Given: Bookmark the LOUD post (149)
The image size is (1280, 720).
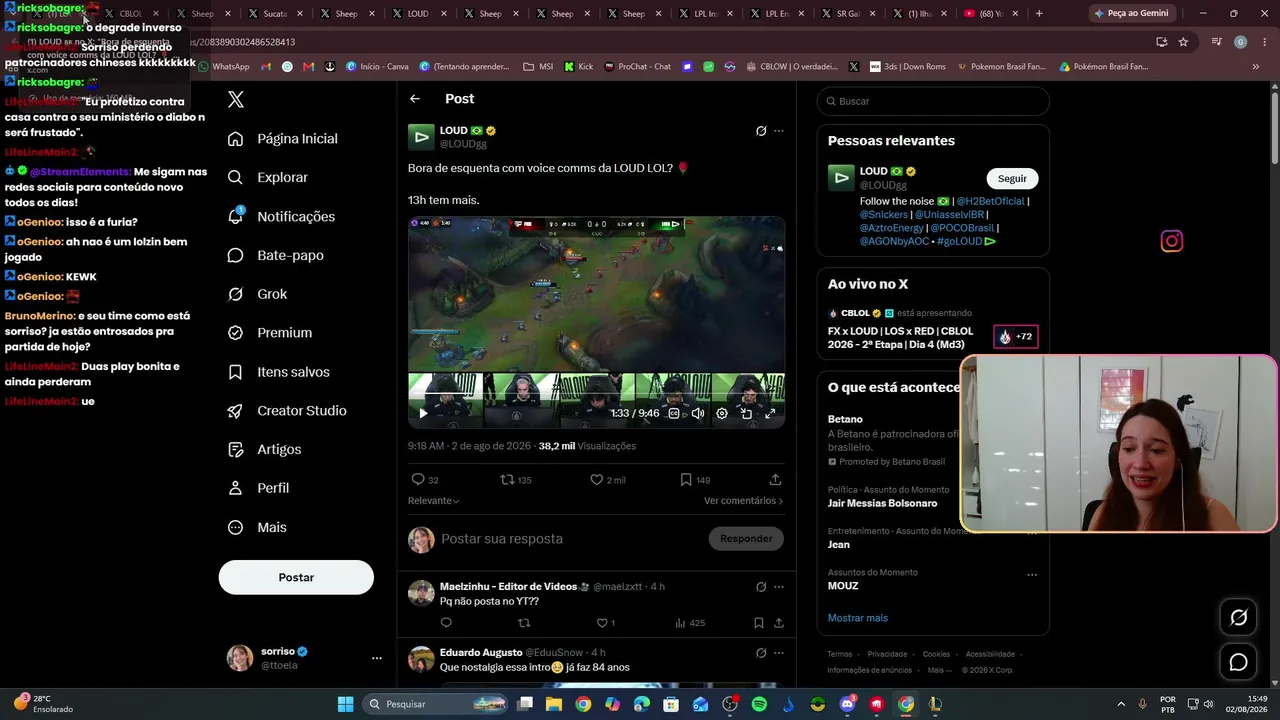Looking at the screenshot, I should 695,480.
